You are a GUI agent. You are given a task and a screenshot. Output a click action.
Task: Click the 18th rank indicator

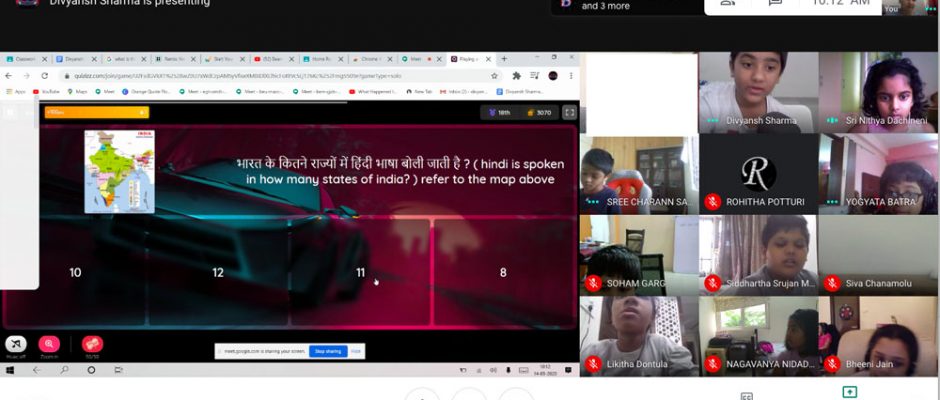499,112
